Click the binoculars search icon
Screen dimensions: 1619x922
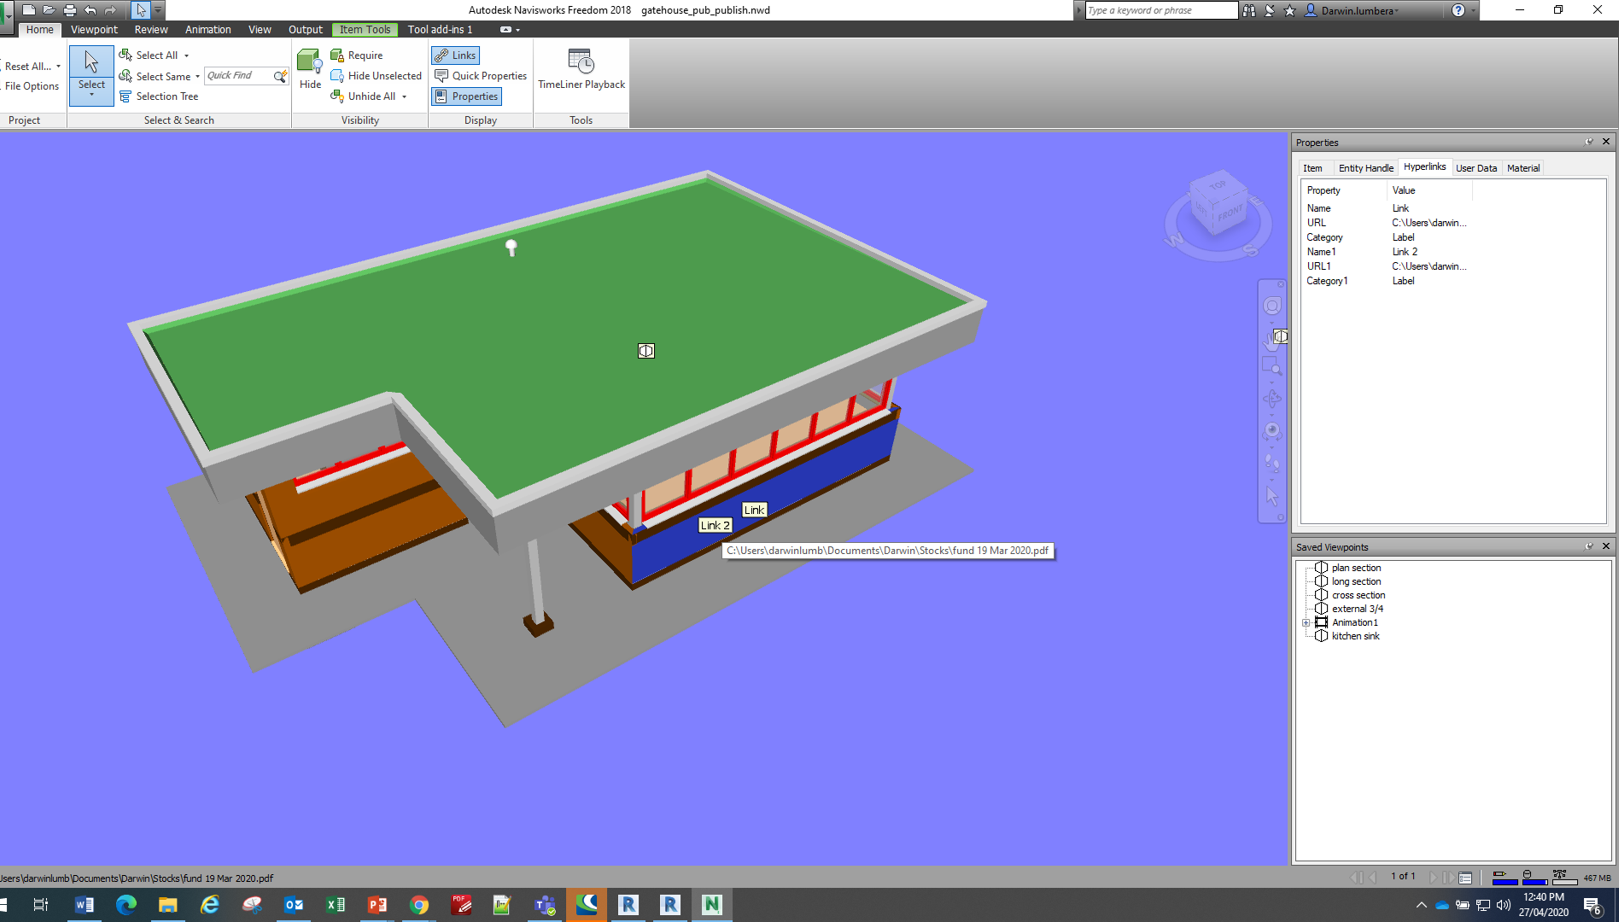[x=1249, y=10]
